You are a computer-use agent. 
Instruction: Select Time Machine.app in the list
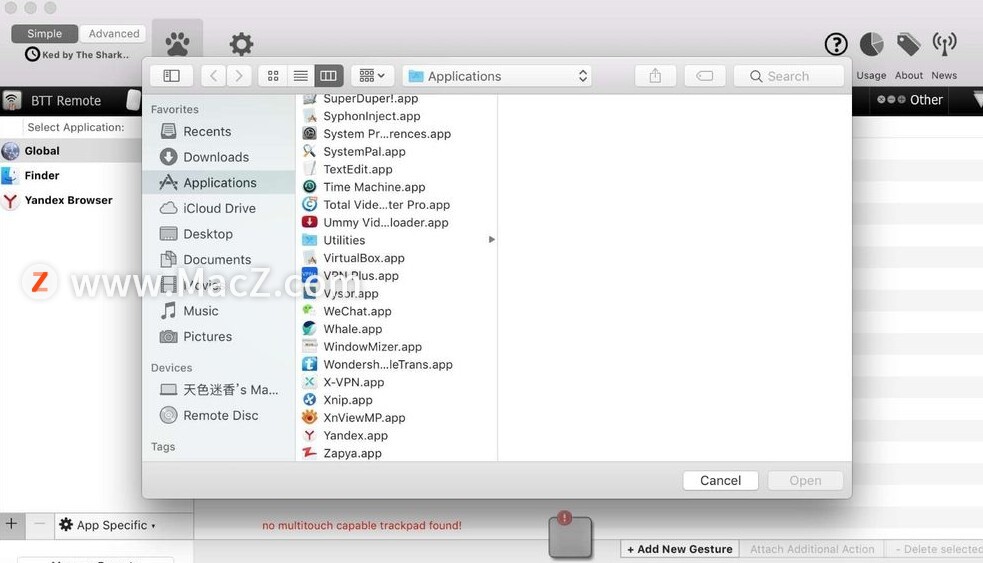point(396,187)
